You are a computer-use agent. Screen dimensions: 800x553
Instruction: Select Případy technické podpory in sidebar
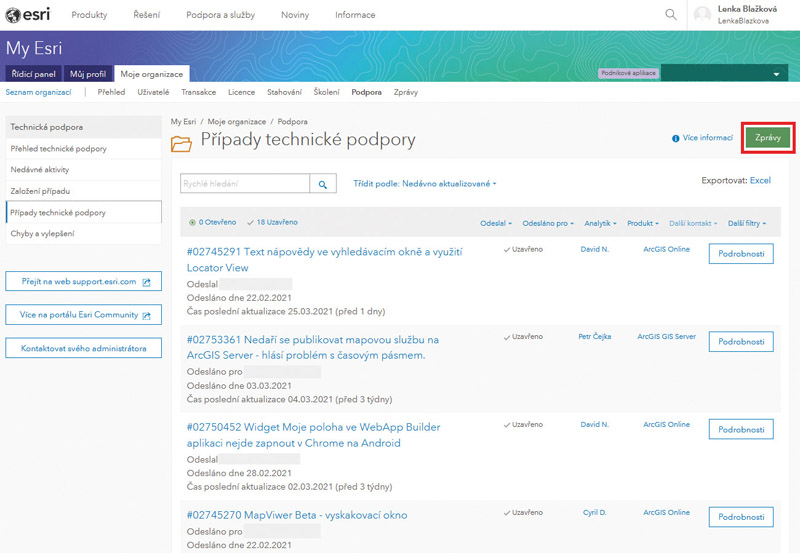coord(84,212)
